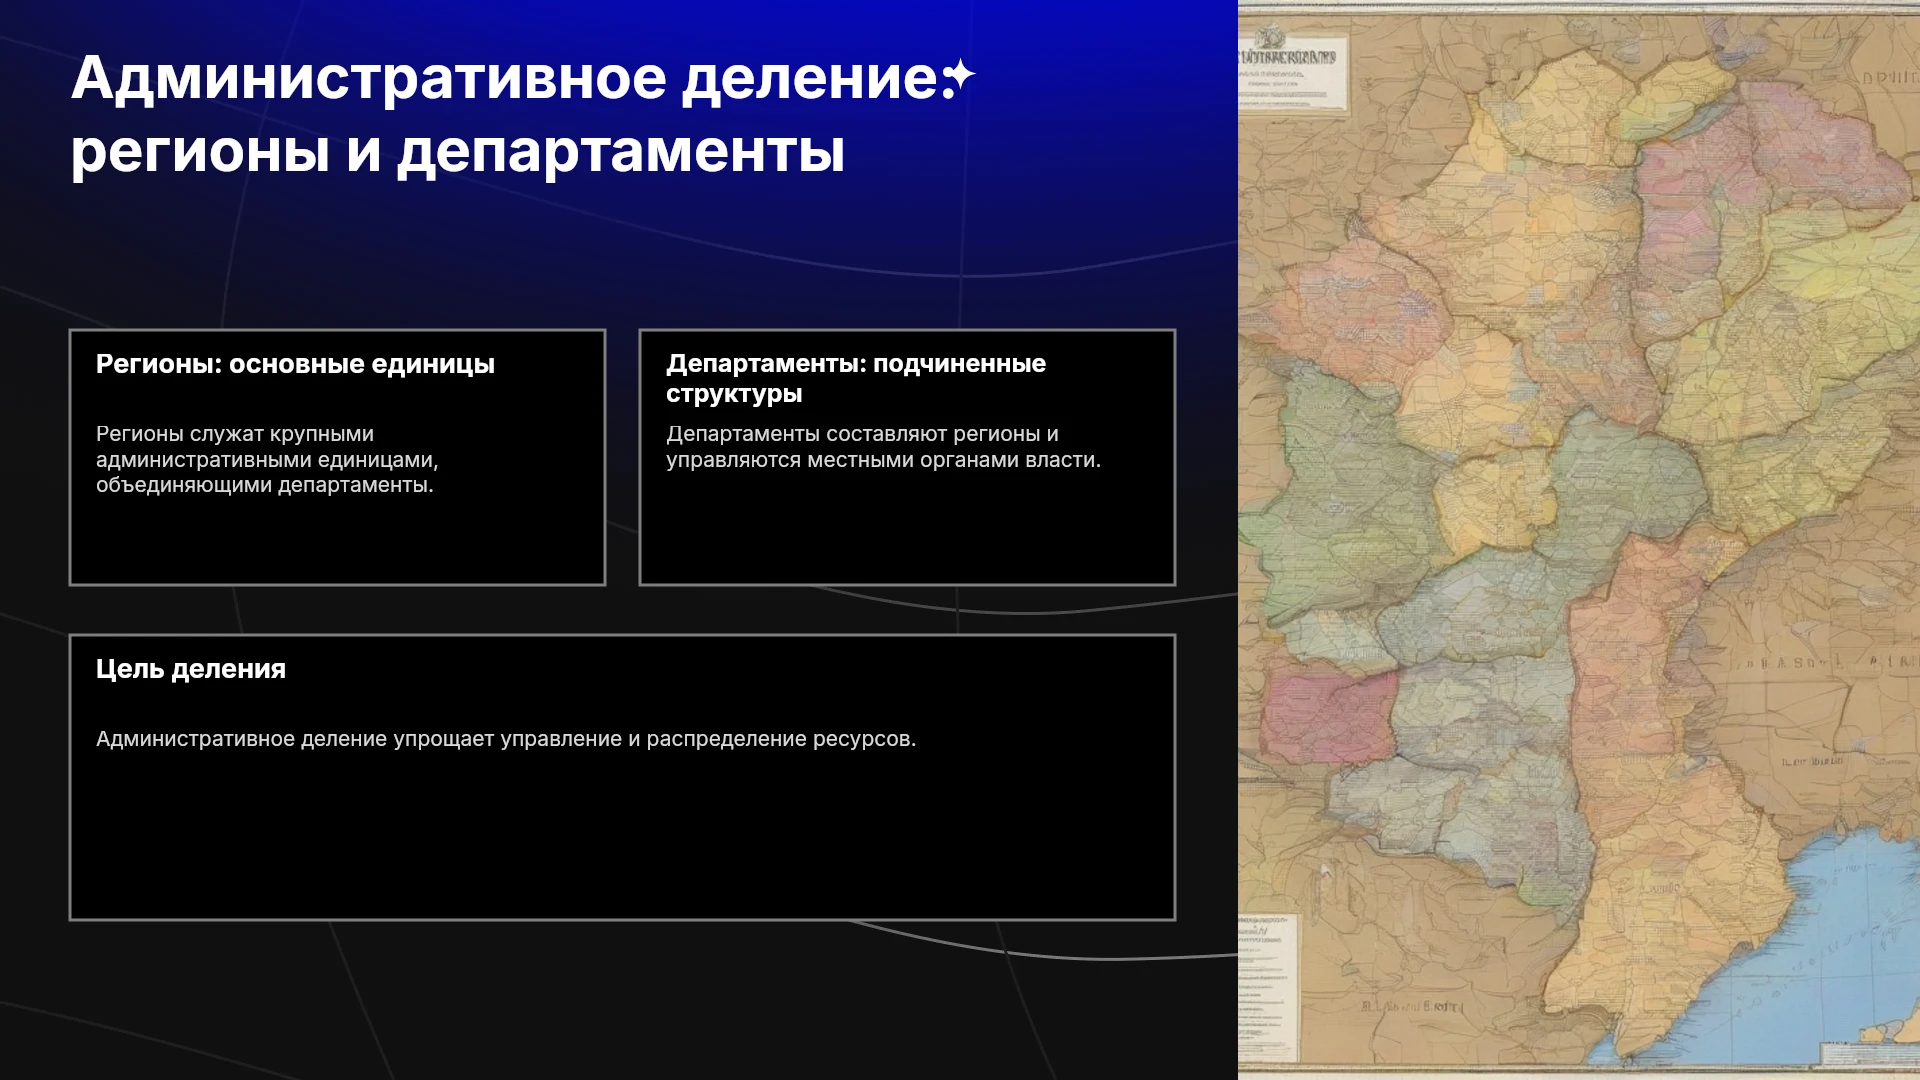The image size is (1920, 1080).
Task: Click the subtitle line "регионы и департаменты"
Action: coord(458,152)
